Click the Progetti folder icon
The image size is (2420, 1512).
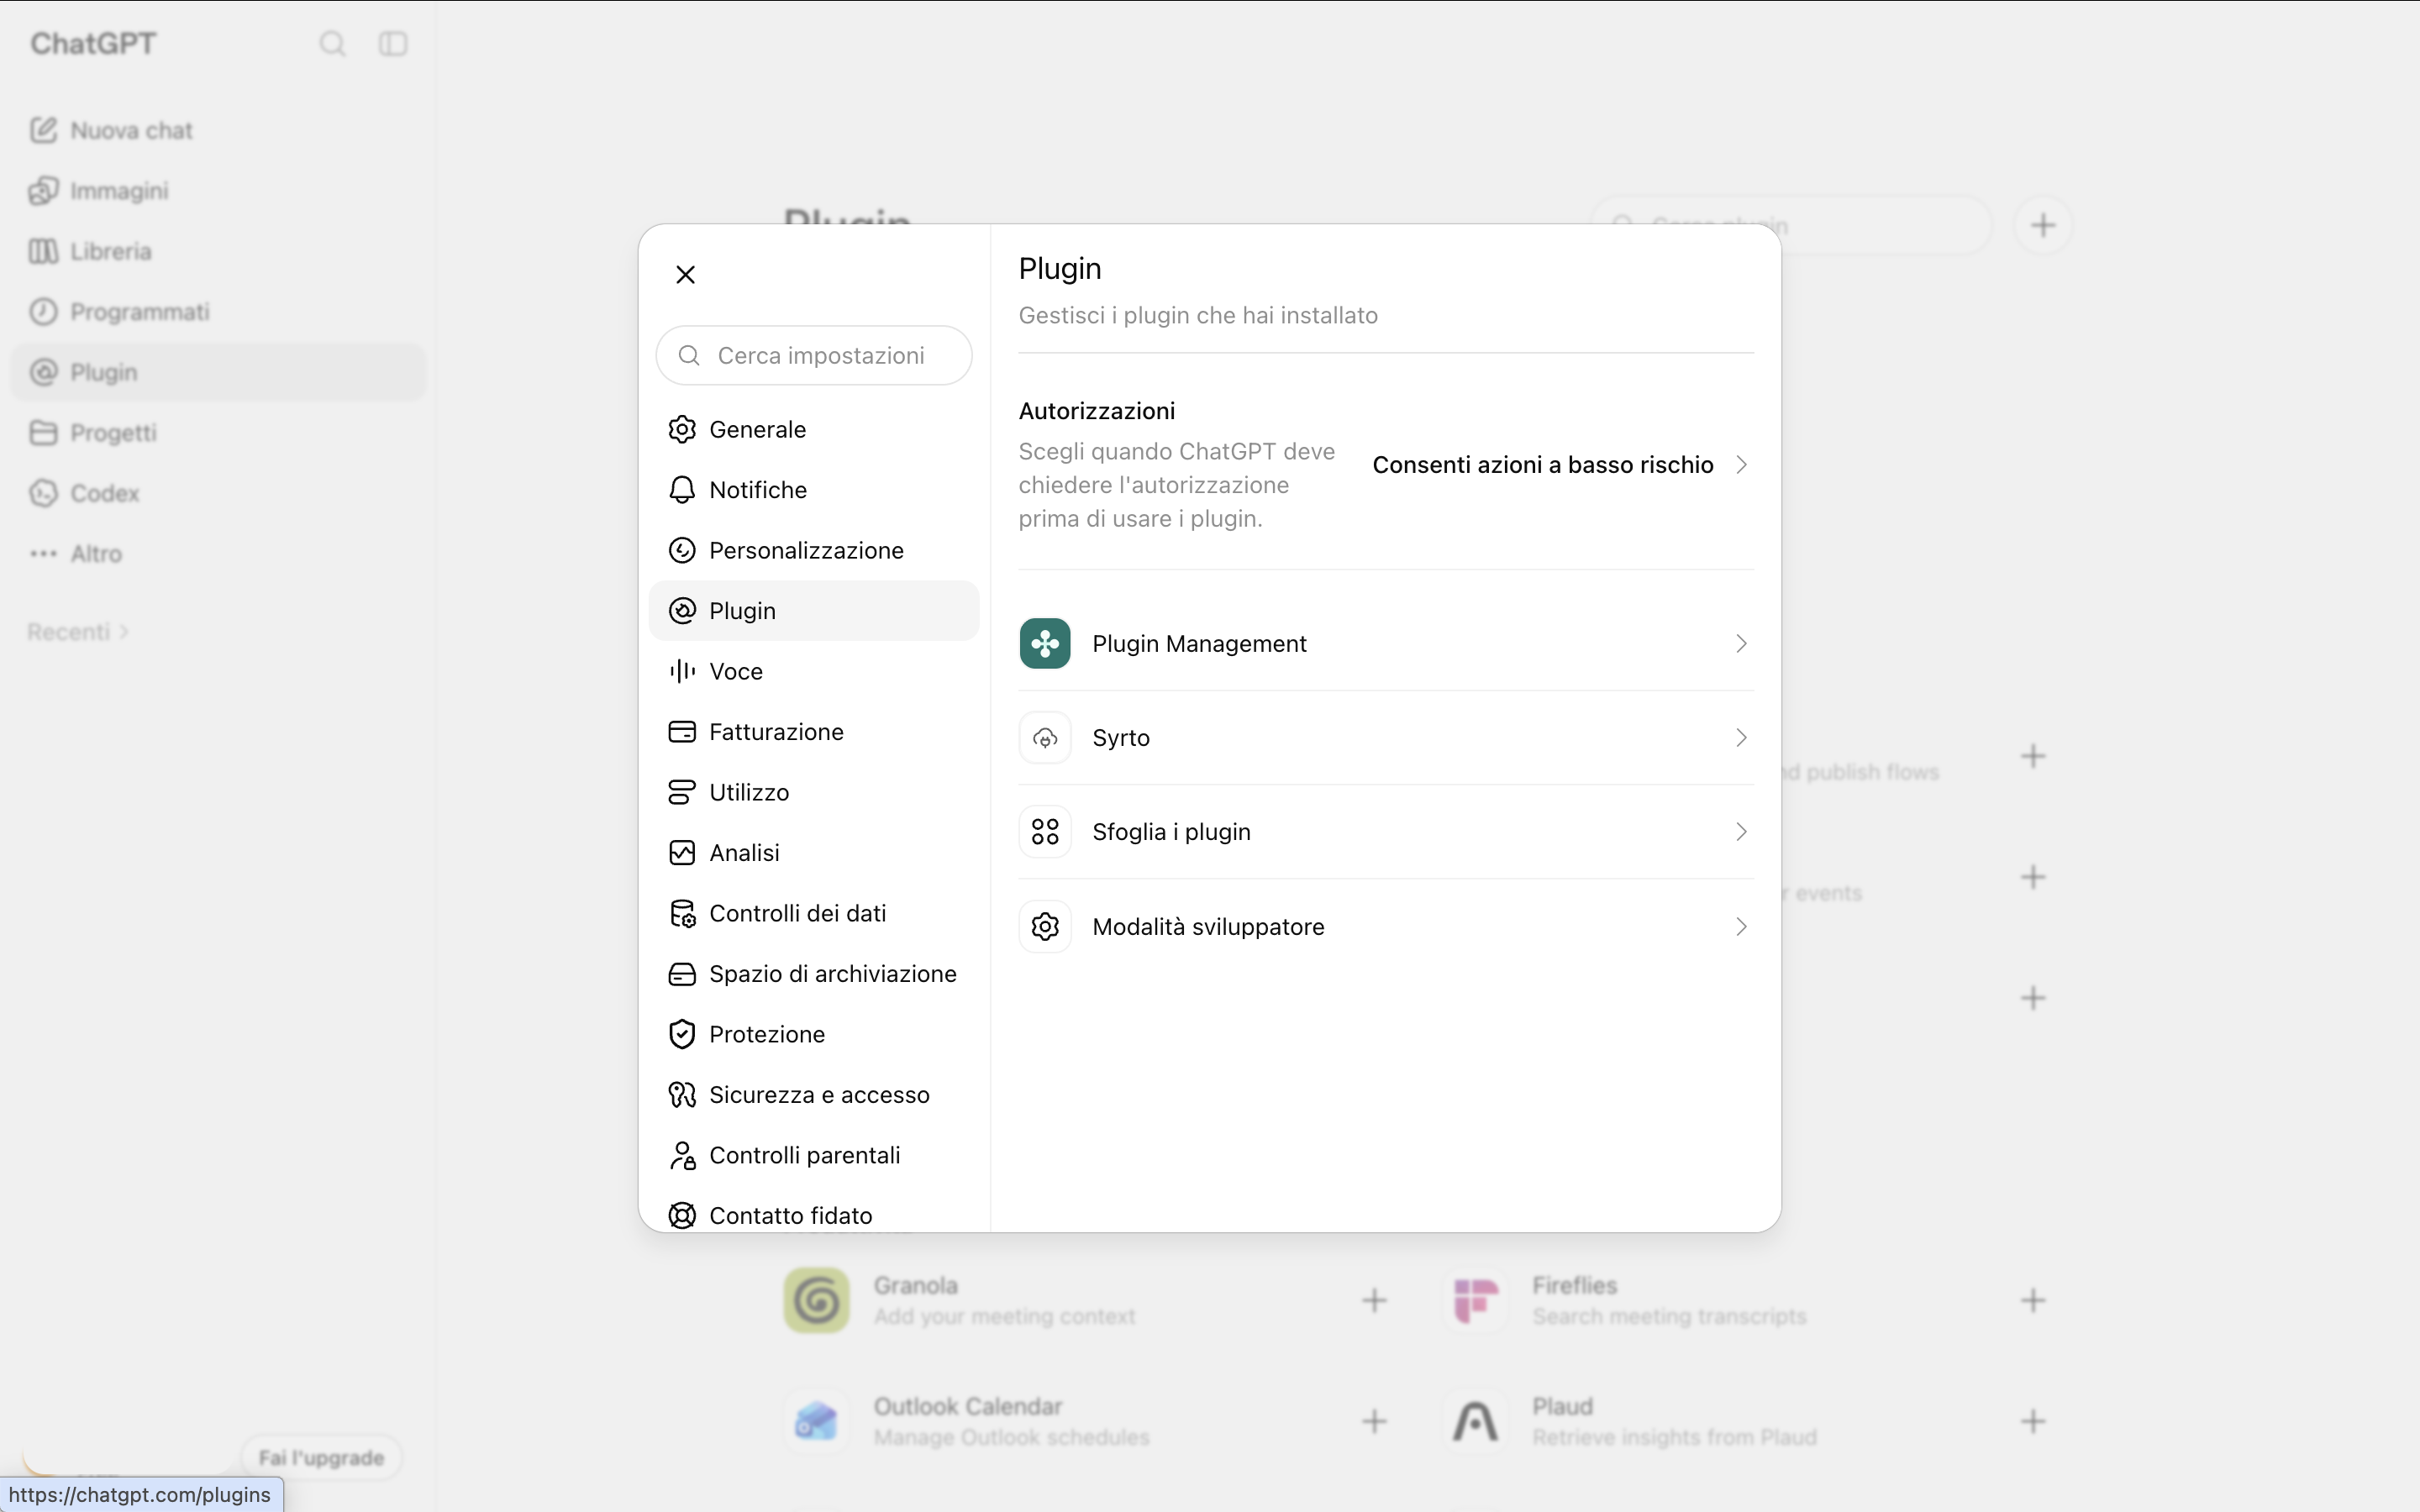click(x=43, y=433)
